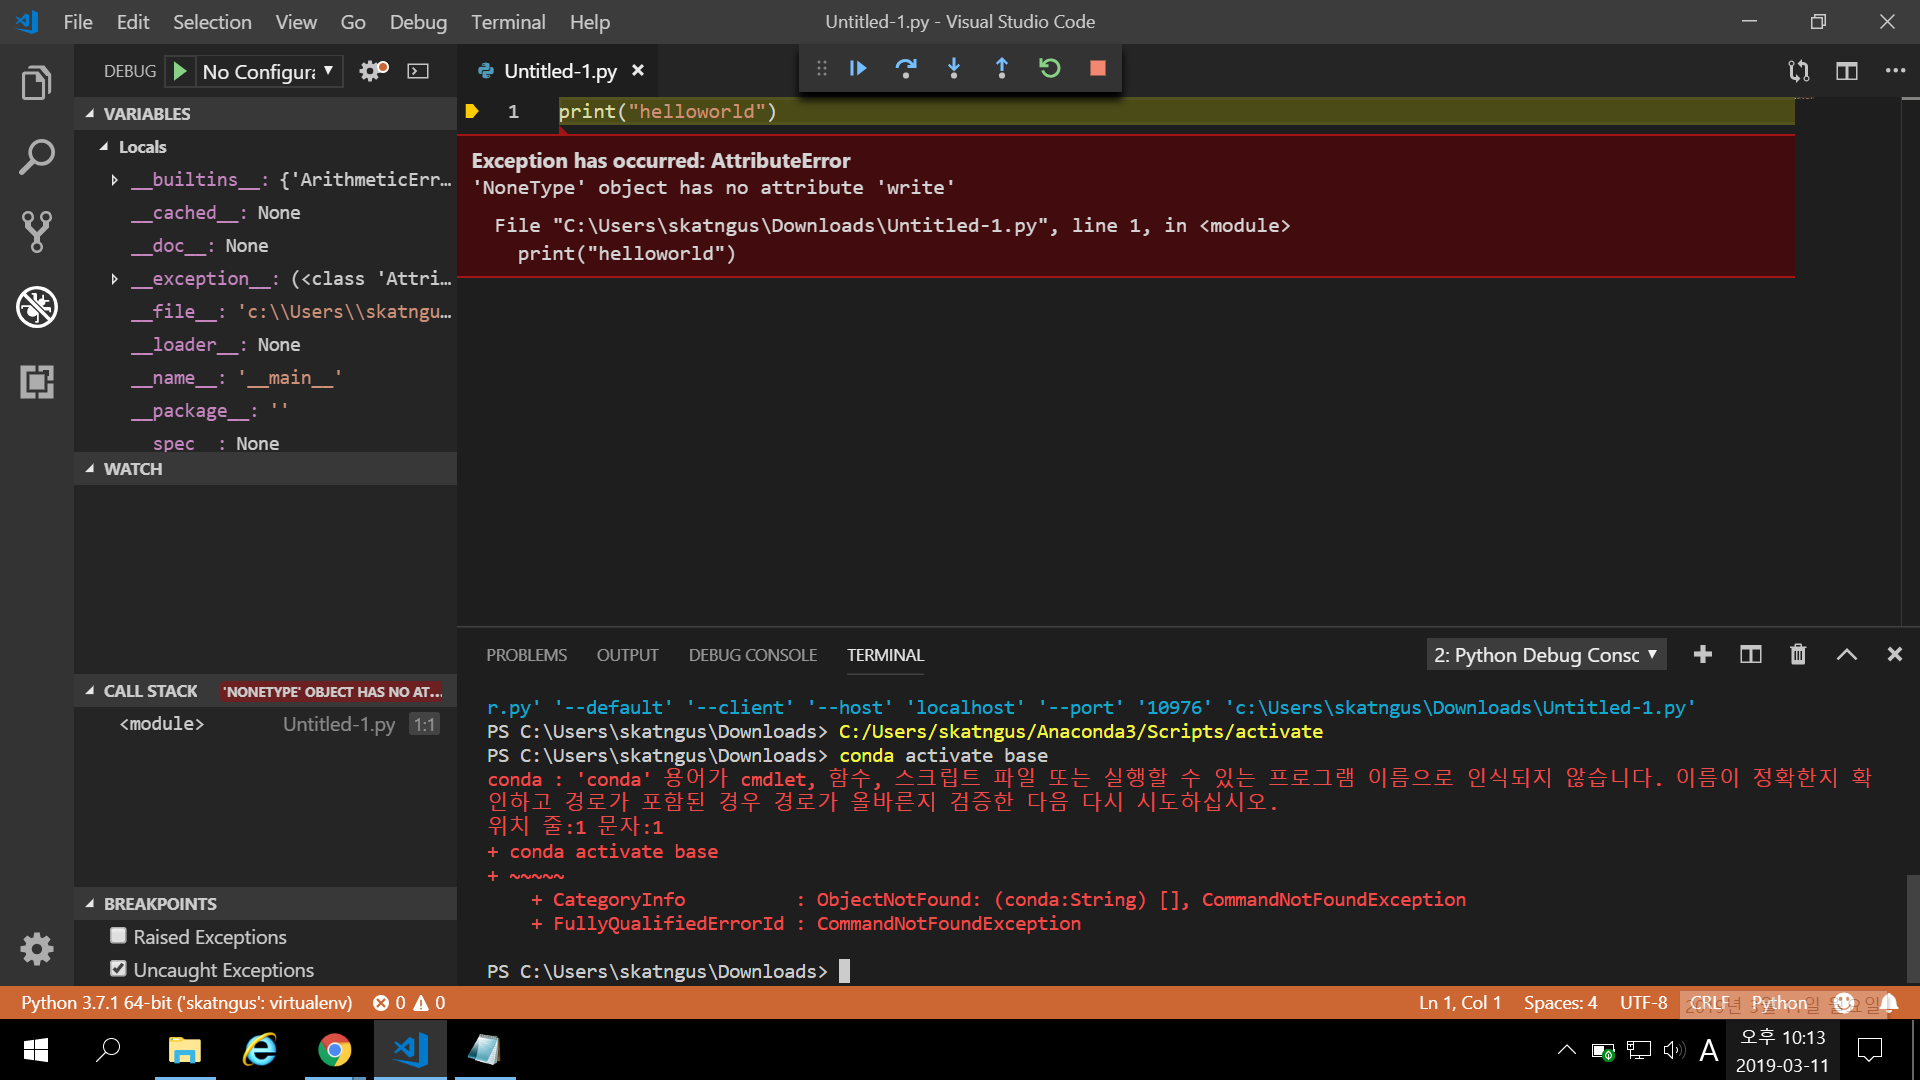Open terminal selector Python Debug Console dropdown
Screen dimensions: 1920x1080
click(x=1546, y=655)
